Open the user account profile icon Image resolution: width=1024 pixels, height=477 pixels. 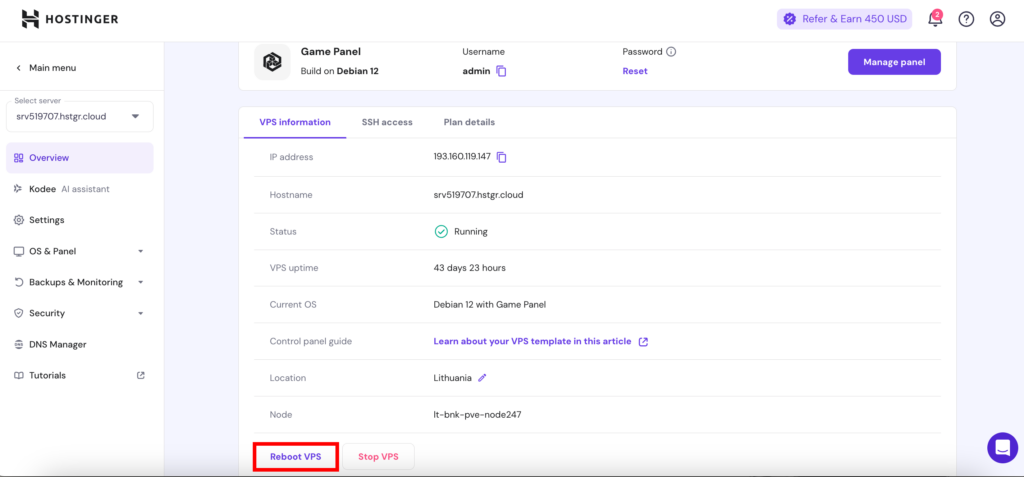point(997,19)
